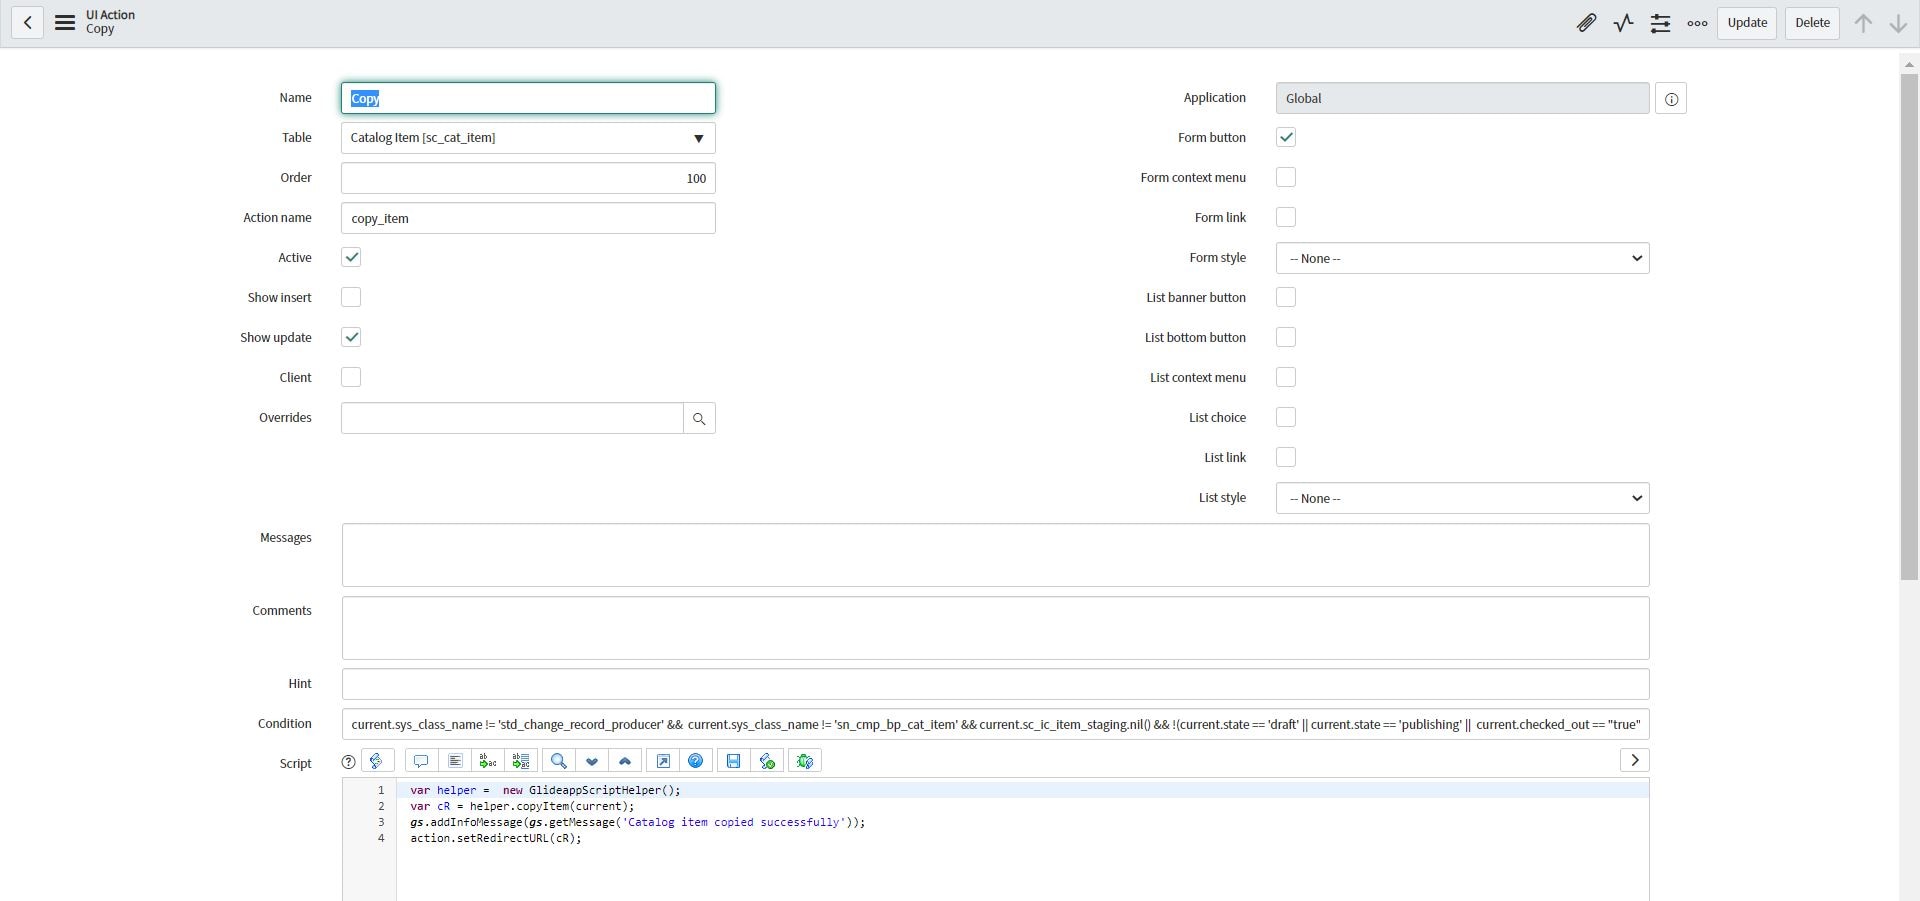1920x901 pixels.
Task: Uncheck the Active checkbox
Action: coord(351,258)
